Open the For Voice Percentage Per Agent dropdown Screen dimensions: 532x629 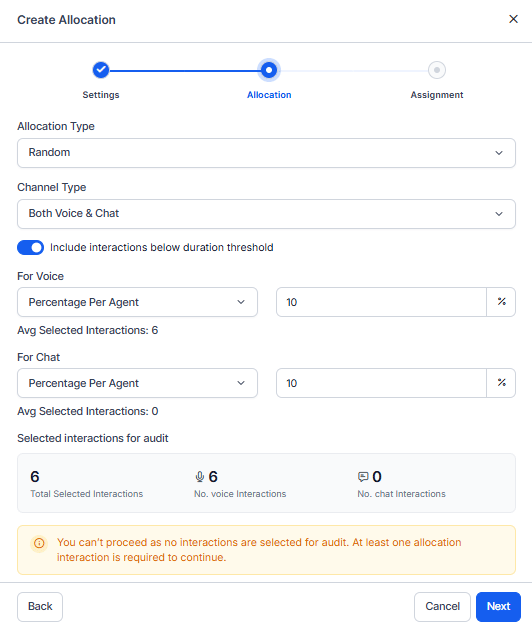[137, 302]
